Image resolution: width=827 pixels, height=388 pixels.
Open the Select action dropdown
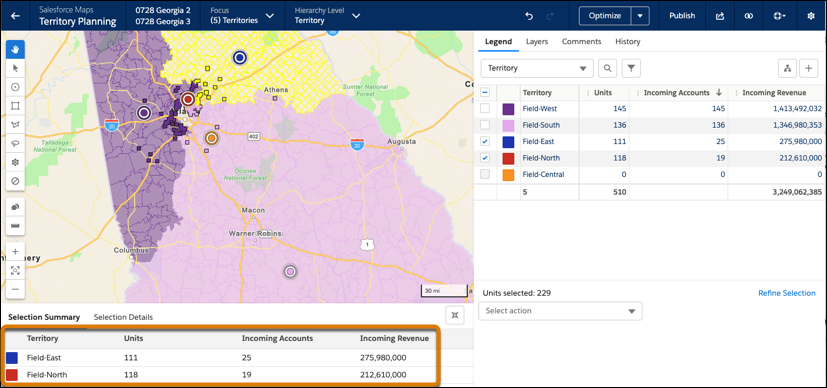(560, 311)
